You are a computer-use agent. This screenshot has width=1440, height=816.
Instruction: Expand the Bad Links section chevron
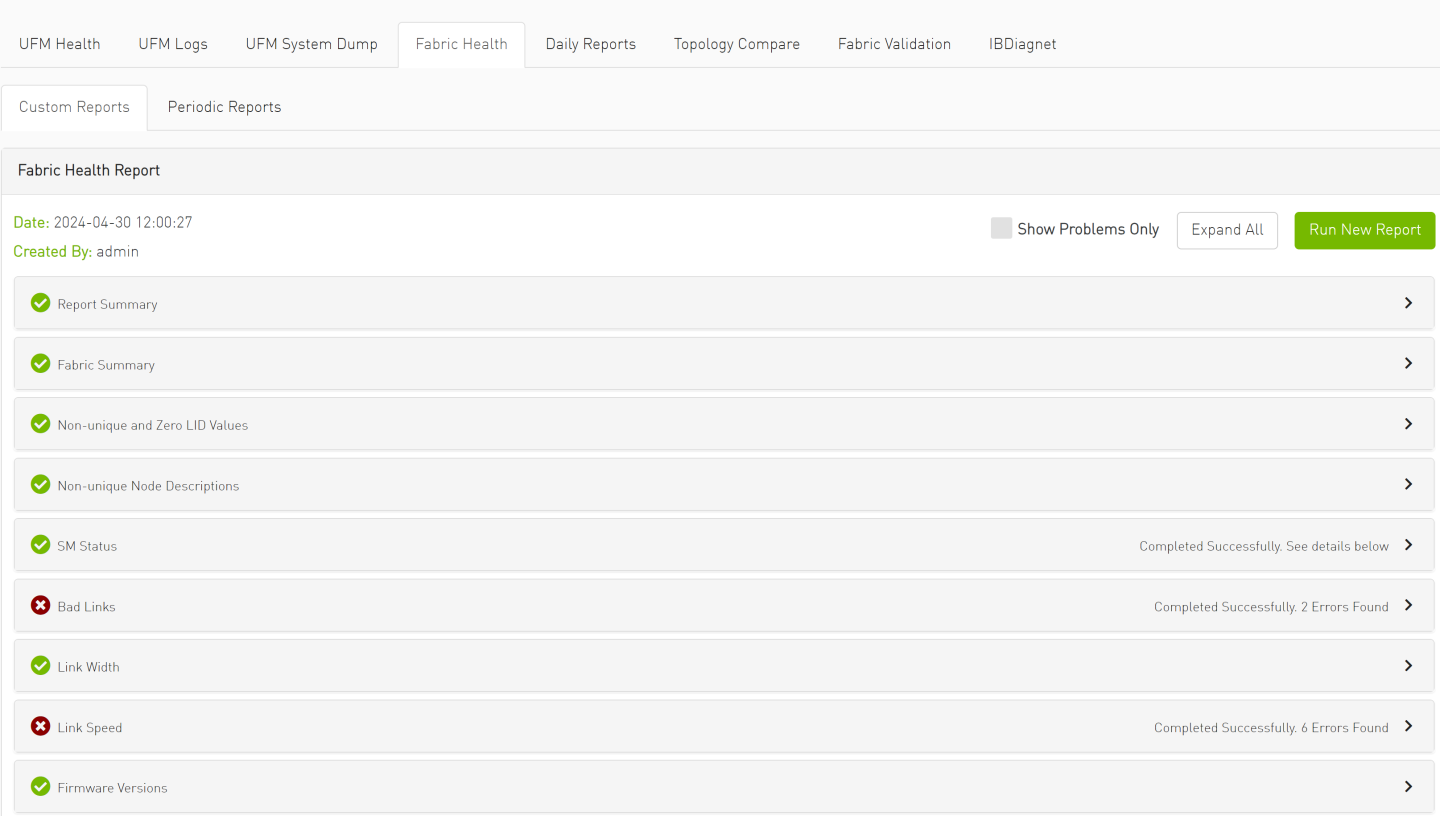[x=1408, y=606]
